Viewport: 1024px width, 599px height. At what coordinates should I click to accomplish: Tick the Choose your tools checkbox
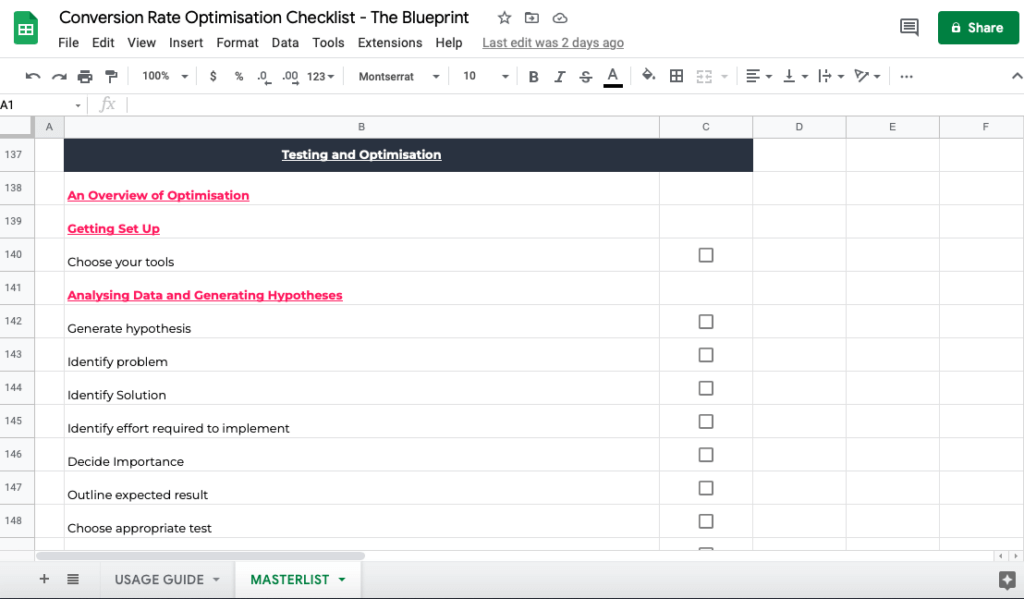coord(706,255)
